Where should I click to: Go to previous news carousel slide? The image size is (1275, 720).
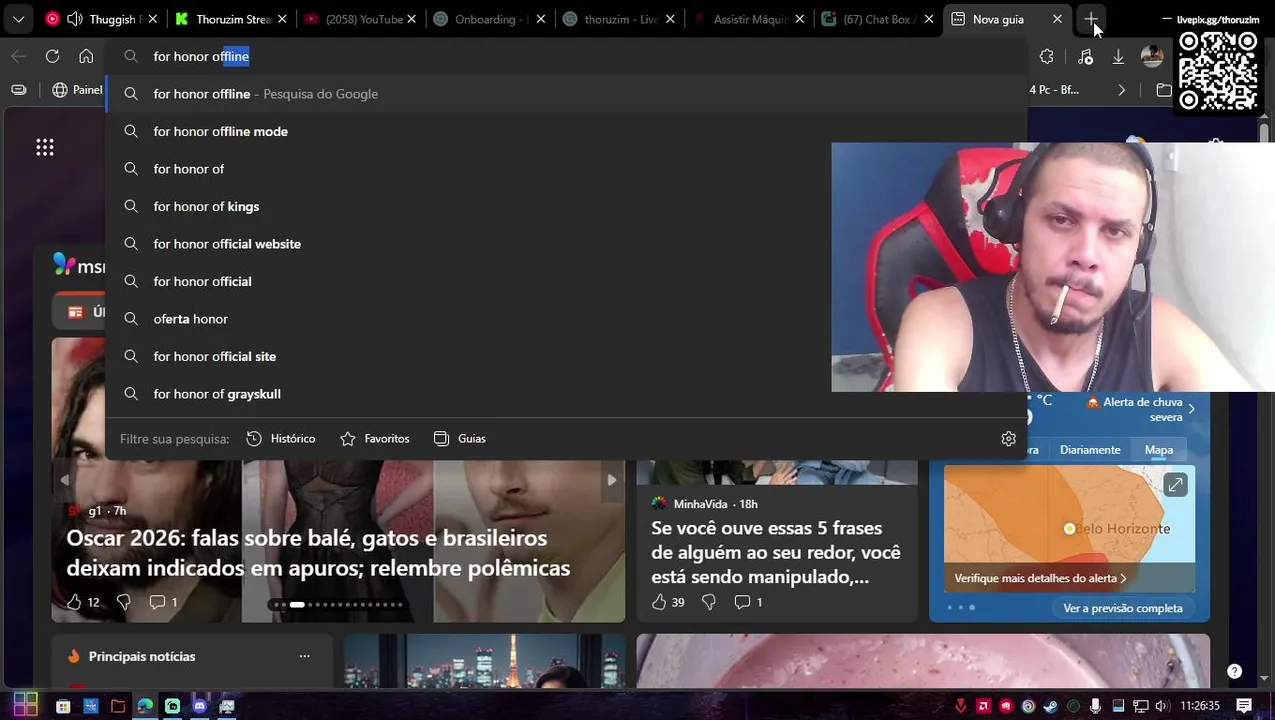[x=64, y=480]
